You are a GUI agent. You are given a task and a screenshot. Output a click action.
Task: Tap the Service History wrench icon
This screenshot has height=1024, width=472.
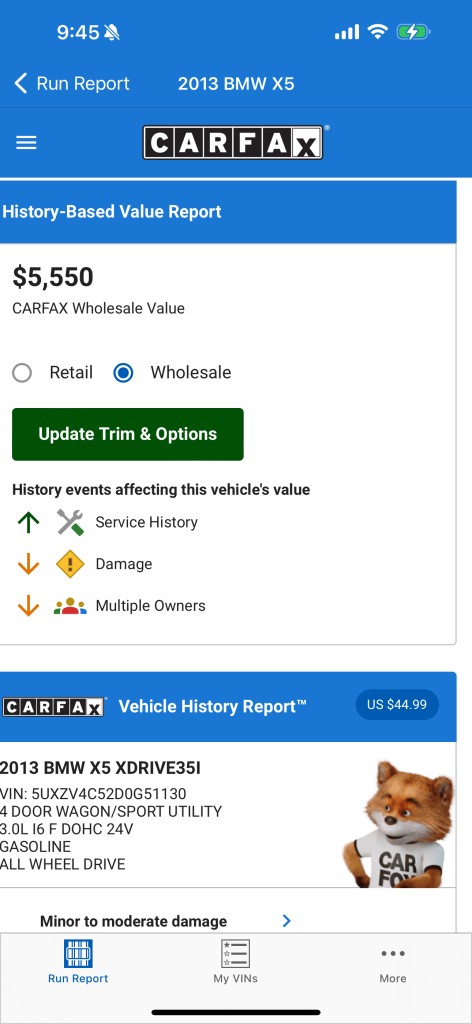(x=70, y=522)
